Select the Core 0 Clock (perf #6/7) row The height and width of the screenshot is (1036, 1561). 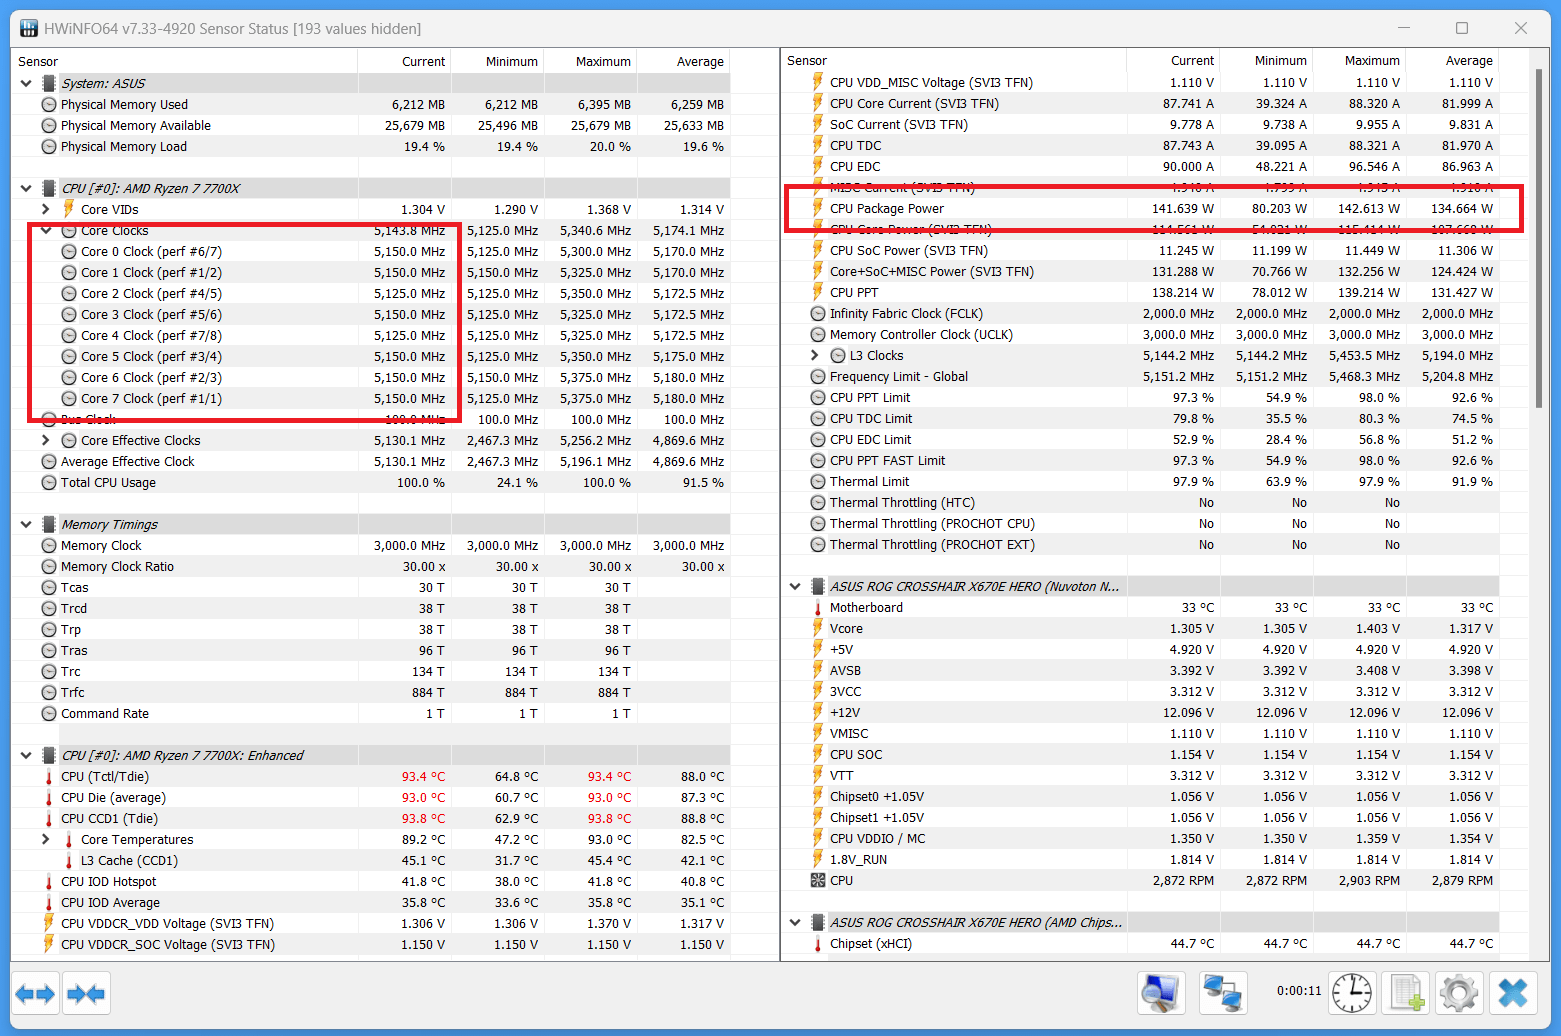[371, 252]
